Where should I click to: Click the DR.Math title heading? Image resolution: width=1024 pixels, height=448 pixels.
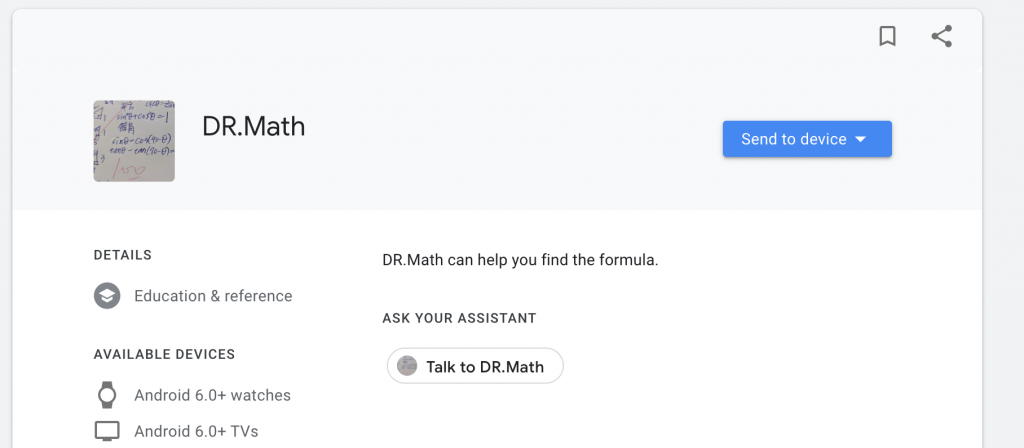point(253,127)
